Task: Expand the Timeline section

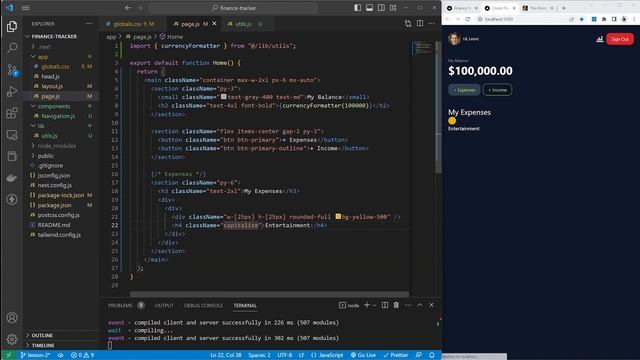Action: click(61, 345)
